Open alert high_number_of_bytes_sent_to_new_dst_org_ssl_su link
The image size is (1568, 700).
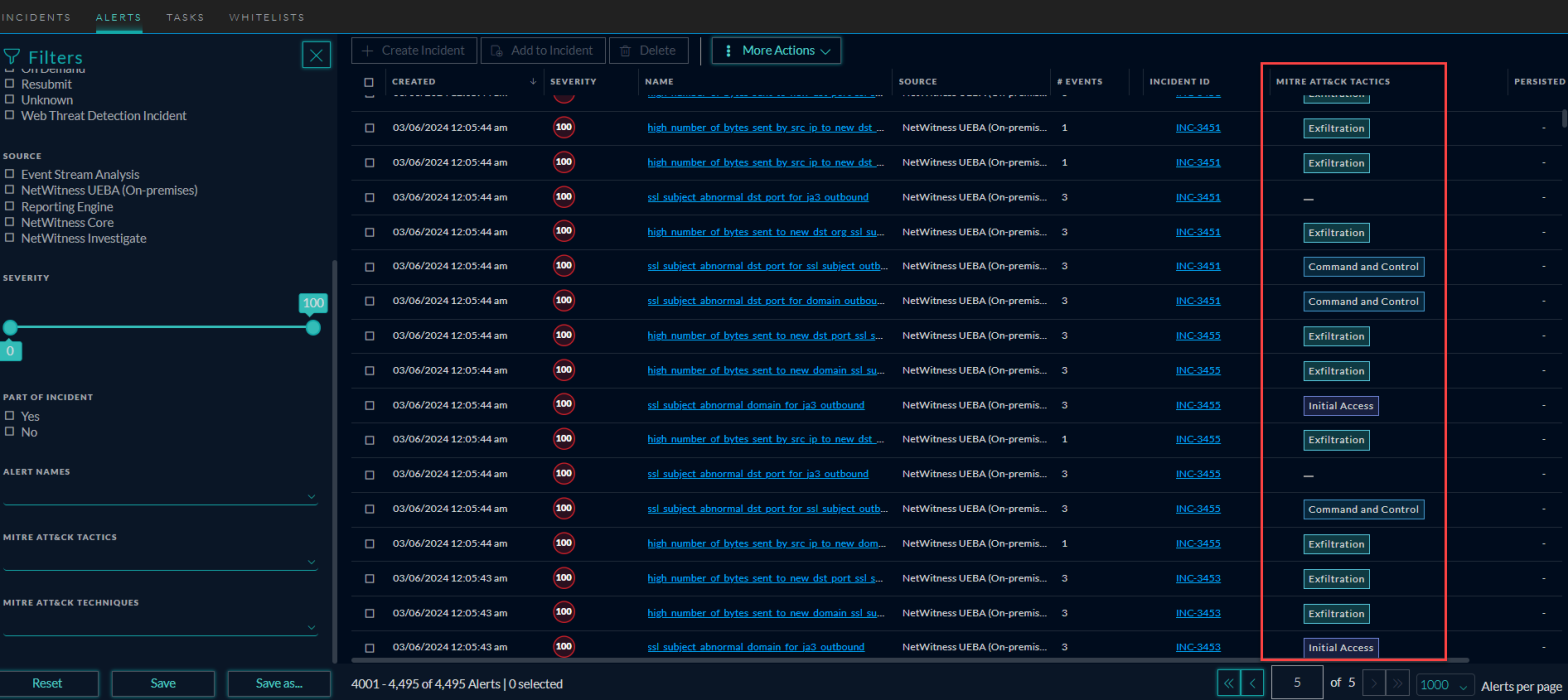click(x=767, y=232)
